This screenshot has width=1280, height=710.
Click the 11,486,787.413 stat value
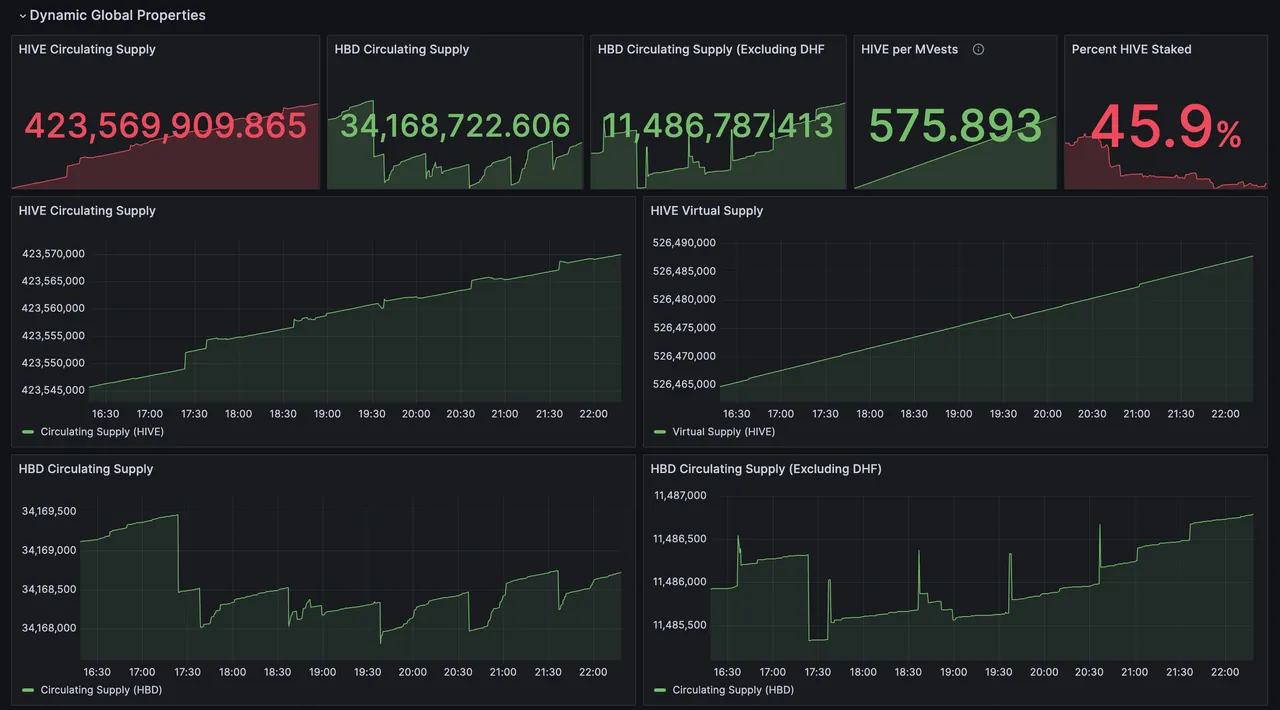[717, 126]
